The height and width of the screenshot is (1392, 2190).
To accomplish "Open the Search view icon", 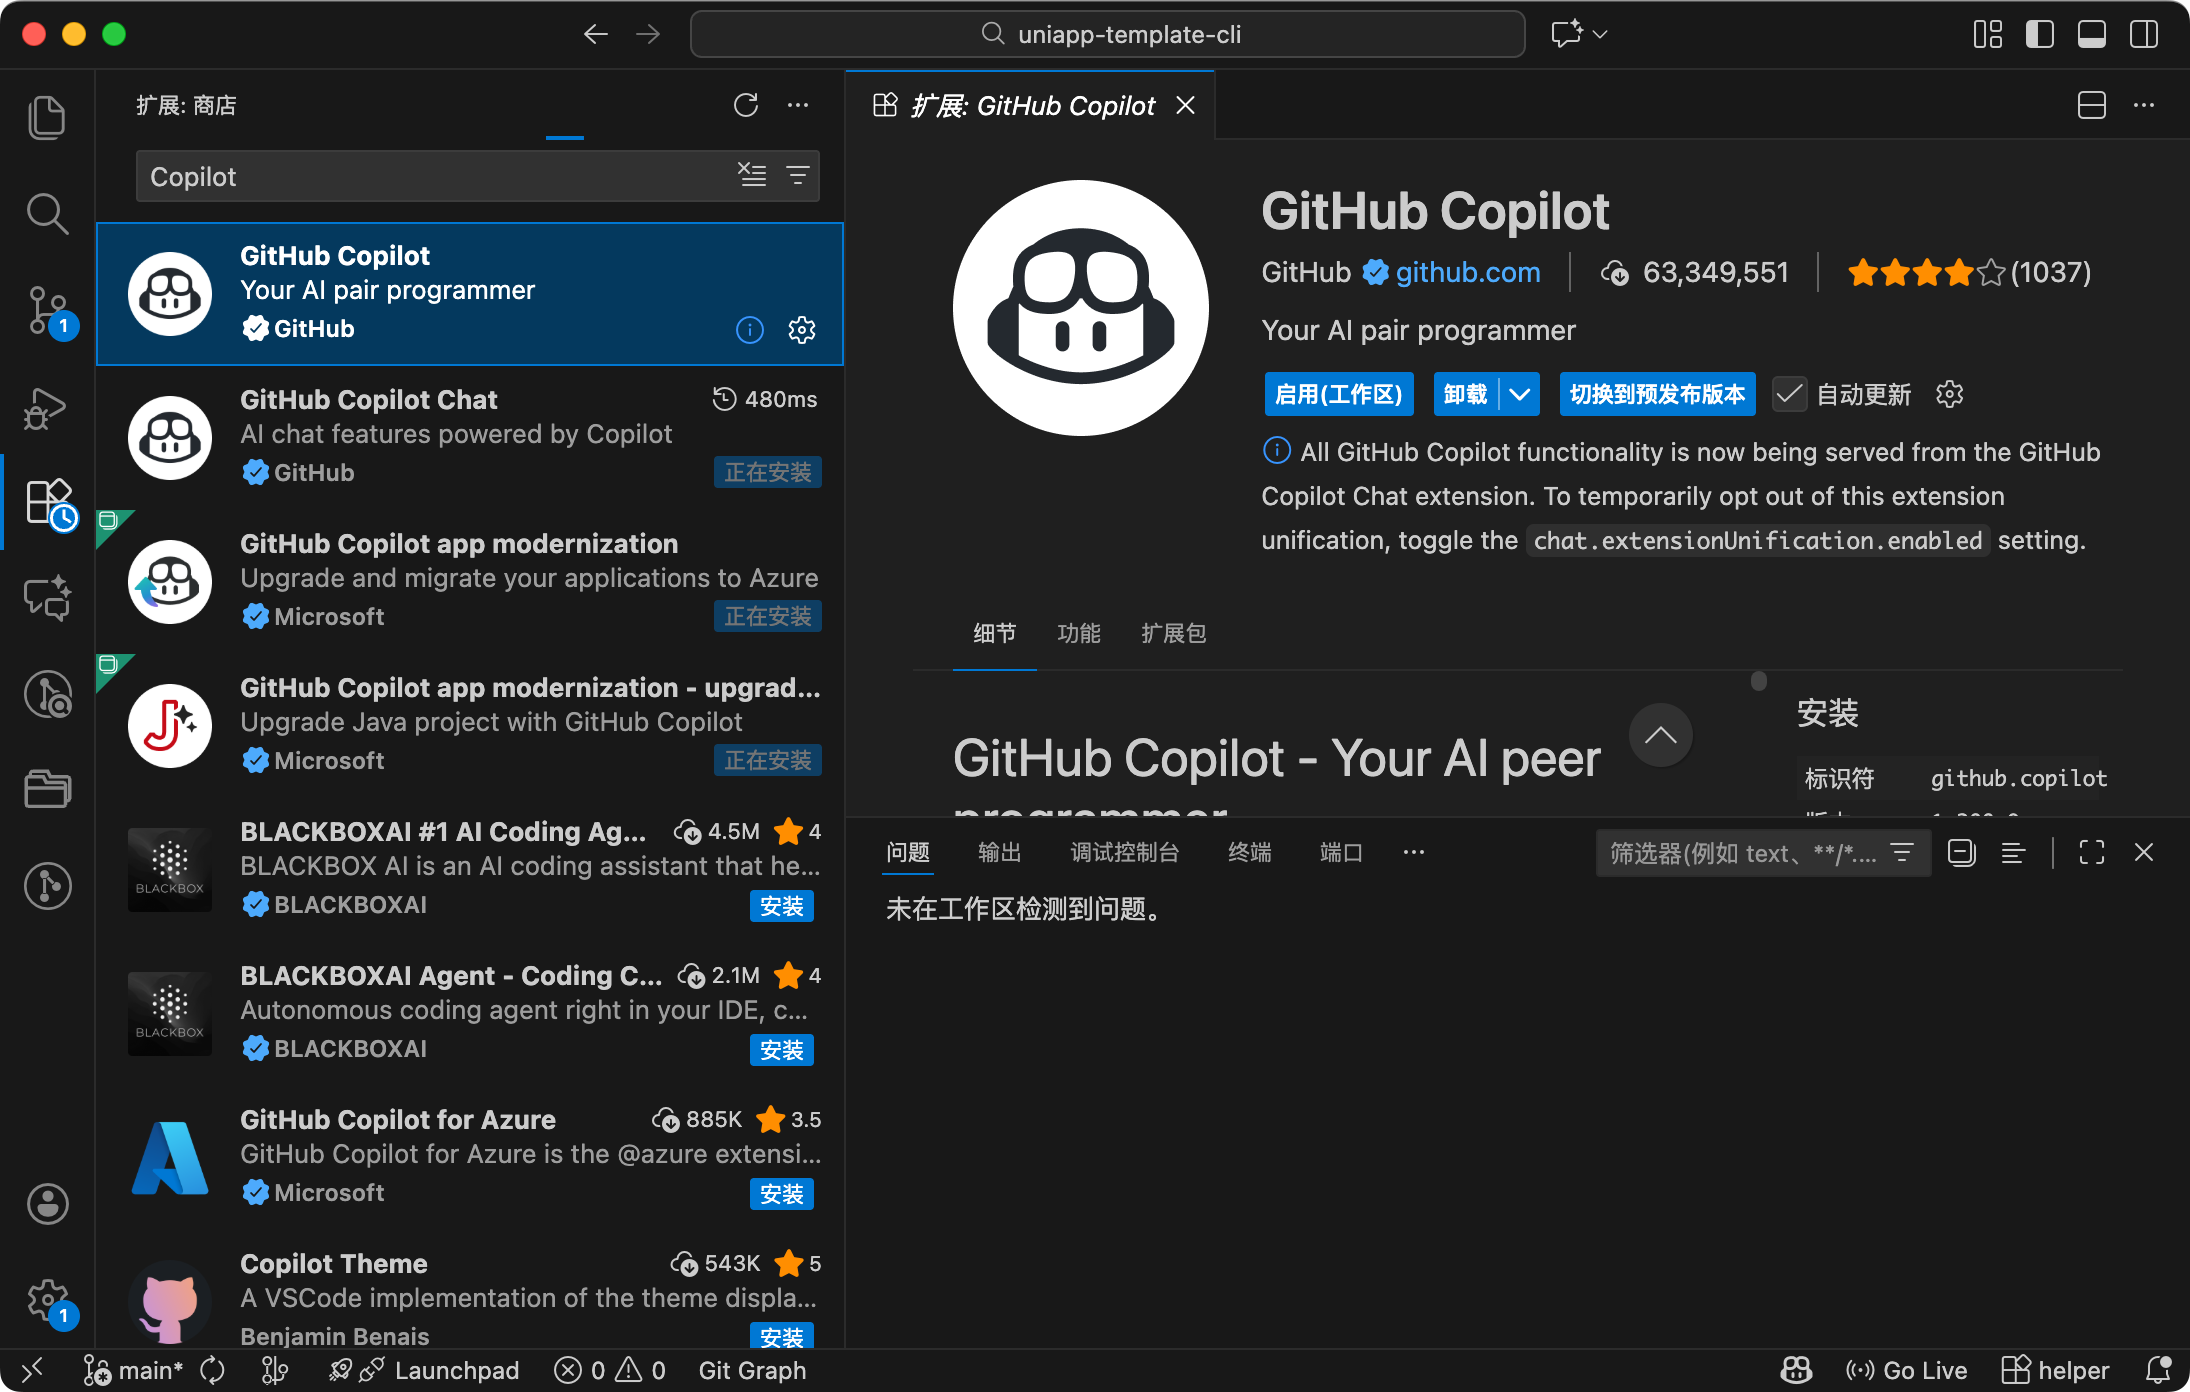I will (47, 214).
